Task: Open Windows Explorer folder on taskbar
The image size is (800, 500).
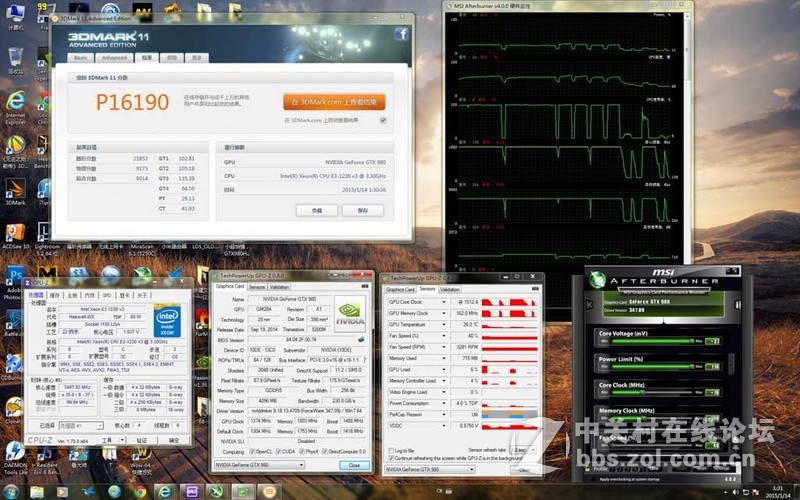Action: [37, 491]
